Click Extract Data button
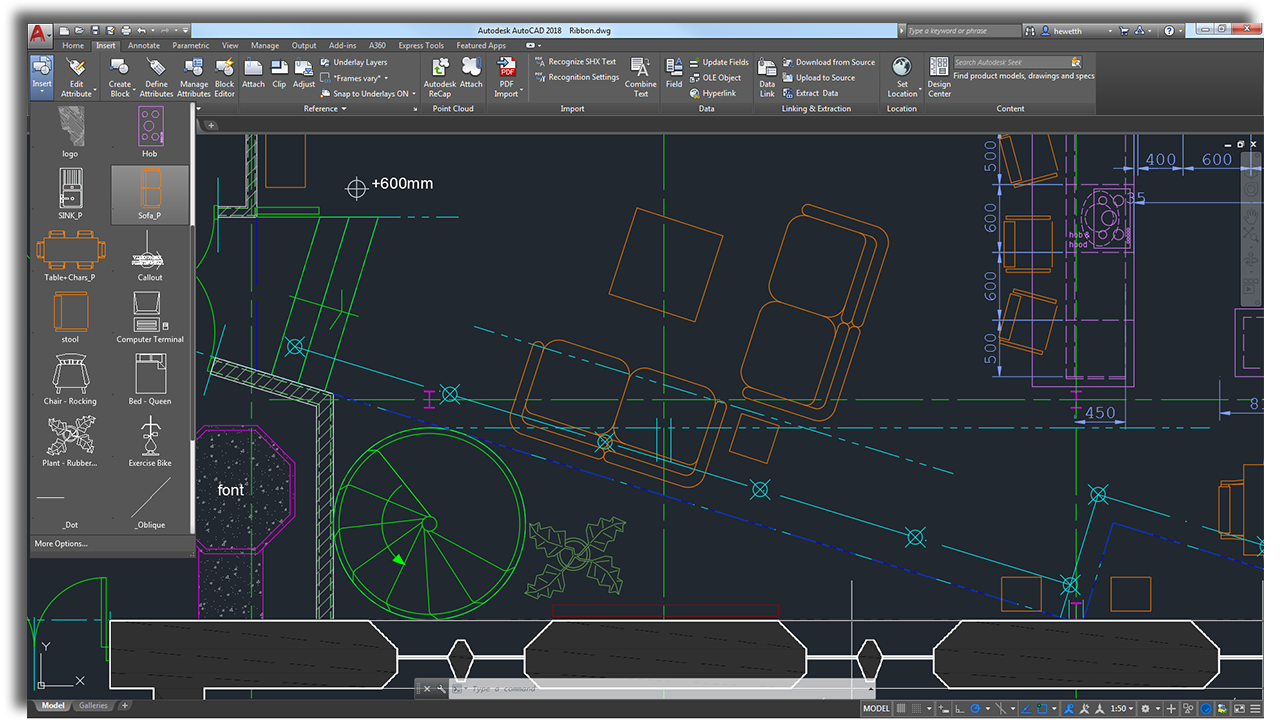The width and height of the screenshot is (1280, 720). [811, 93]
